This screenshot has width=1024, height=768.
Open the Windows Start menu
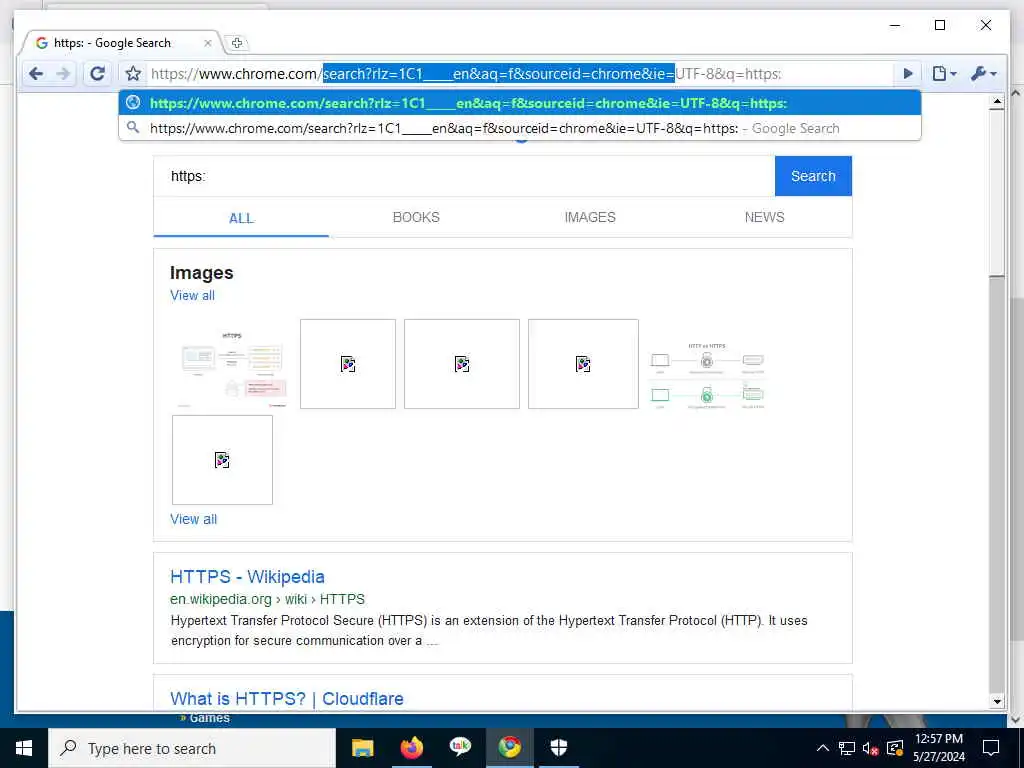[24, 748]
